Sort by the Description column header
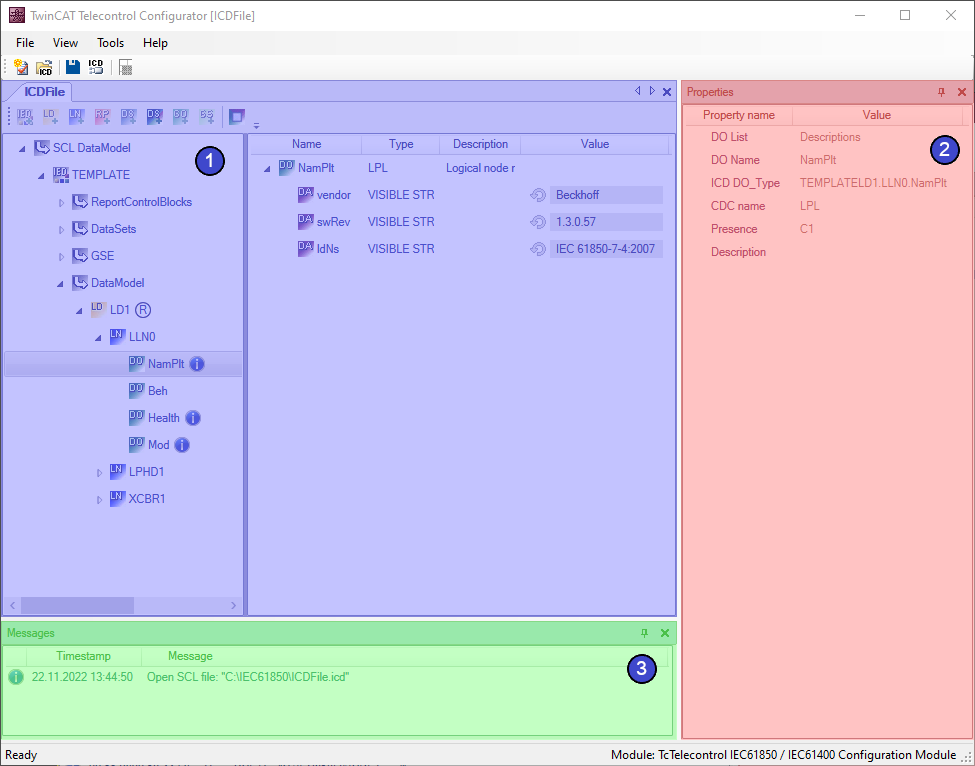The width and height of the screenshot is (975, 766). coord(480,144)
